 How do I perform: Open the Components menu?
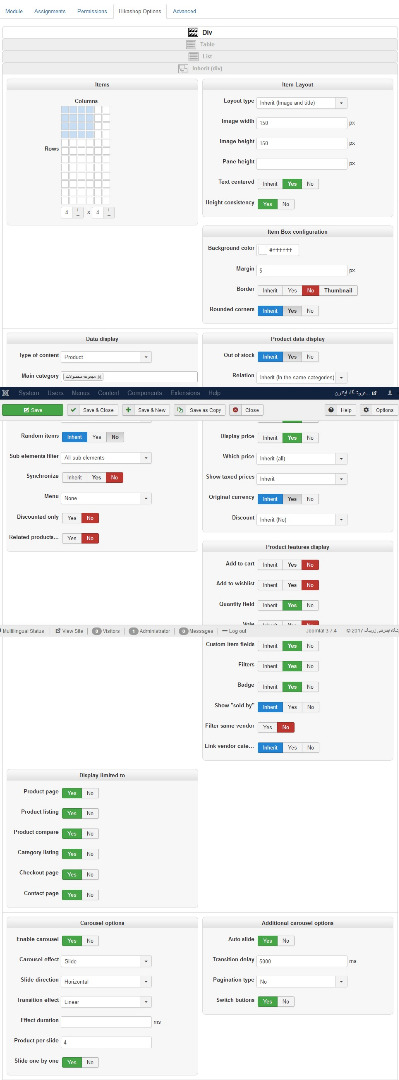coord(145,392)
